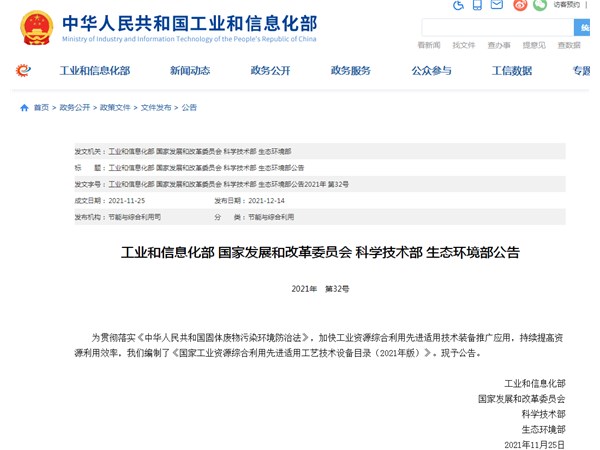Open the Weibo social icon
The height and width of the screenshot is (450, 600).
point(519,6)
